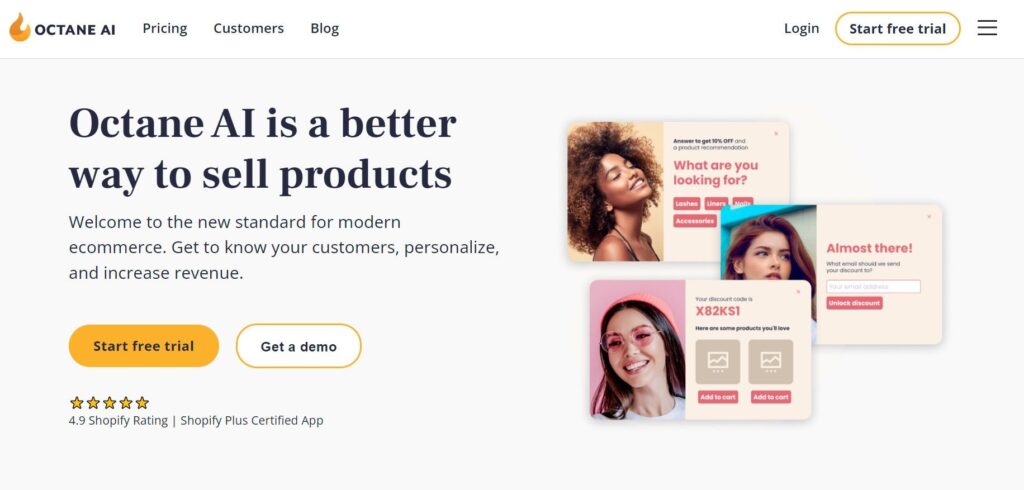Click the first product placeholder image
This screenshot has width=1024, height=490.
coord(717,361)
